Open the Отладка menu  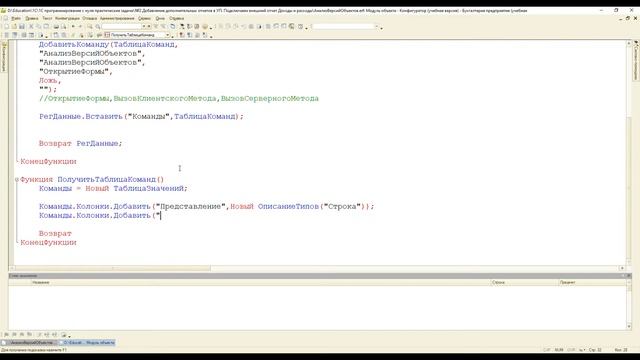(90, 18)
